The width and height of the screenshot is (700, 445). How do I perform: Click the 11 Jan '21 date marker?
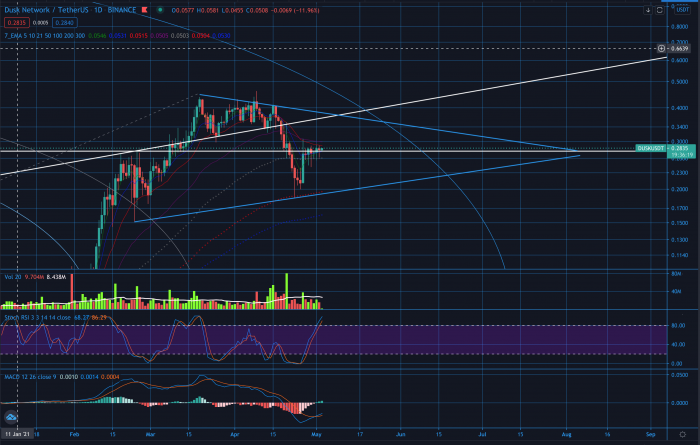point(15,436)
